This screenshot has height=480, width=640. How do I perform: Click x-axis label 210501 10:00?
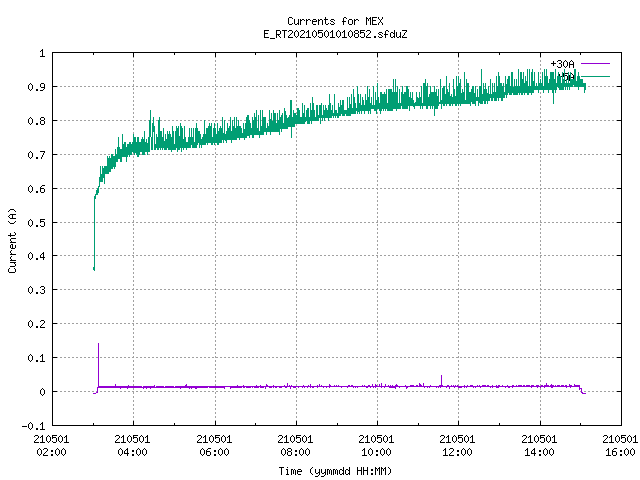(376, 445)
